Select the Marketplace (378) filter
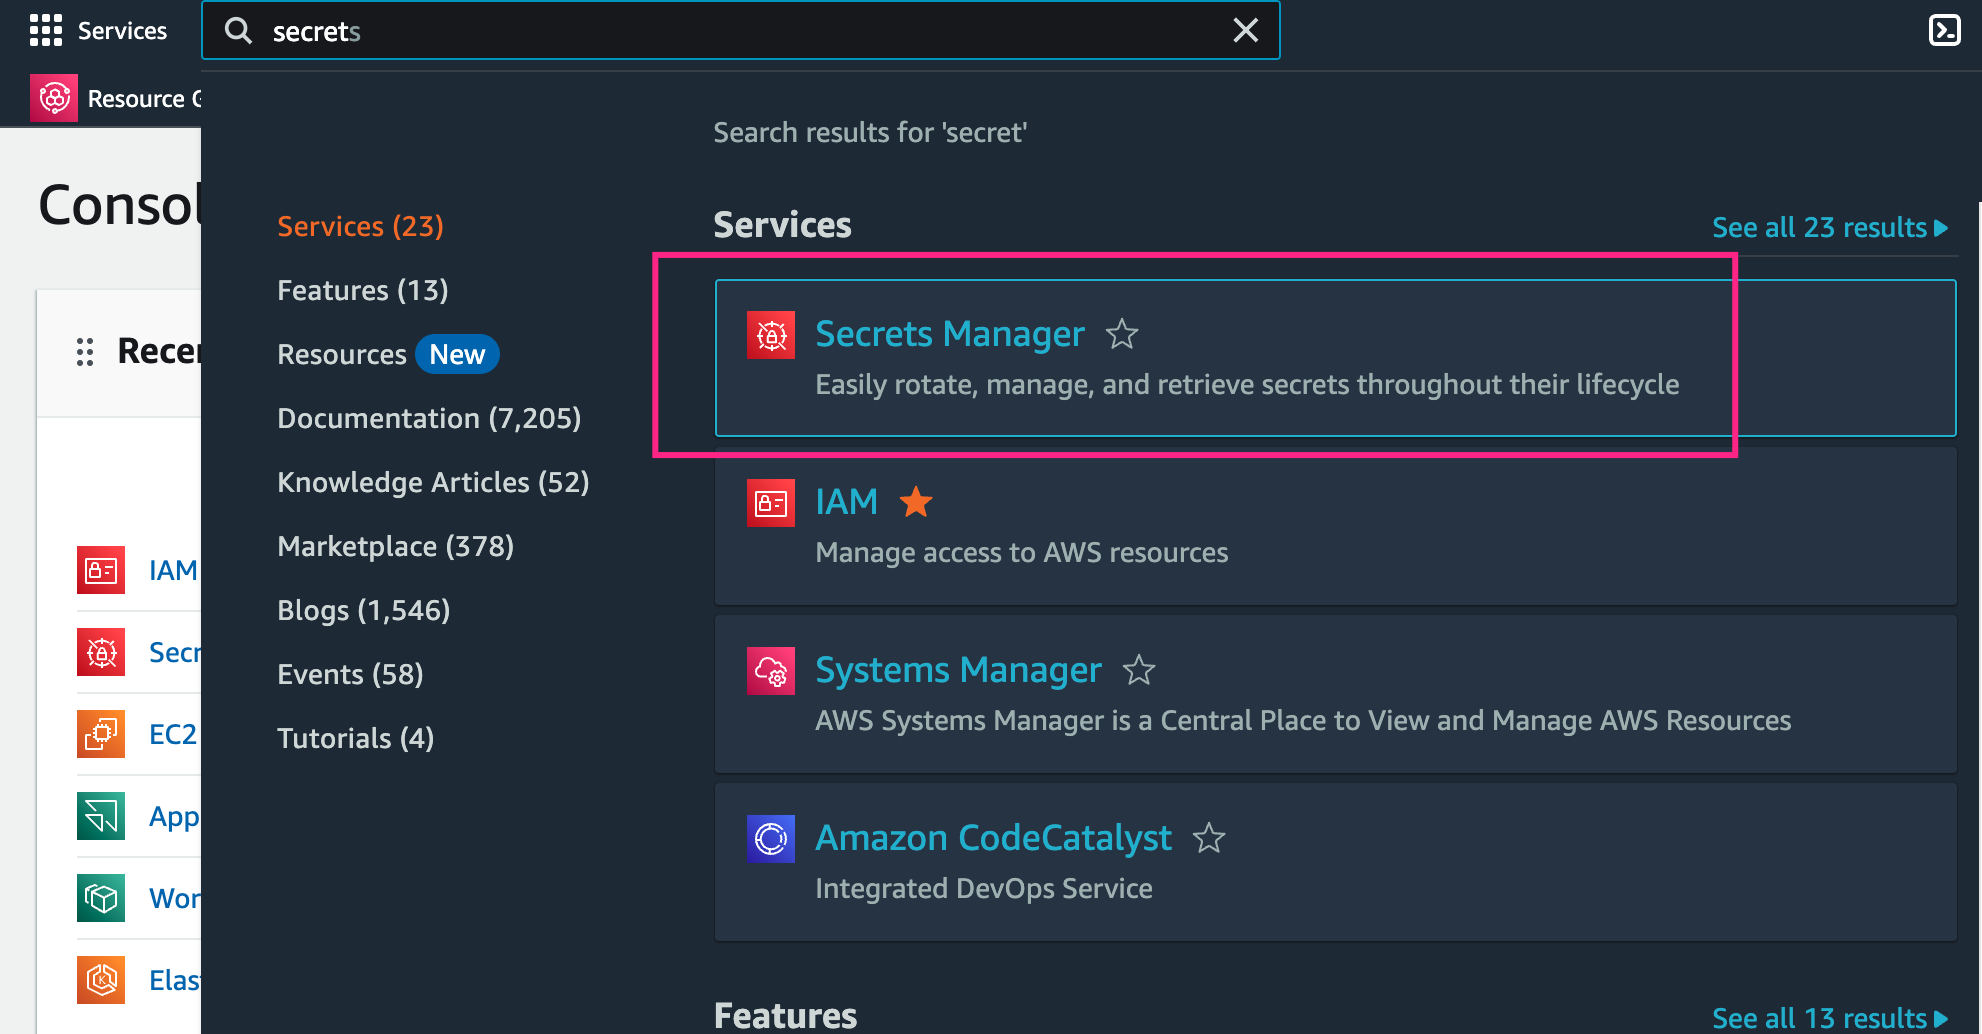Image resolution: width=1982 pixels, height=1034 pixels. [x=395, y=547]
